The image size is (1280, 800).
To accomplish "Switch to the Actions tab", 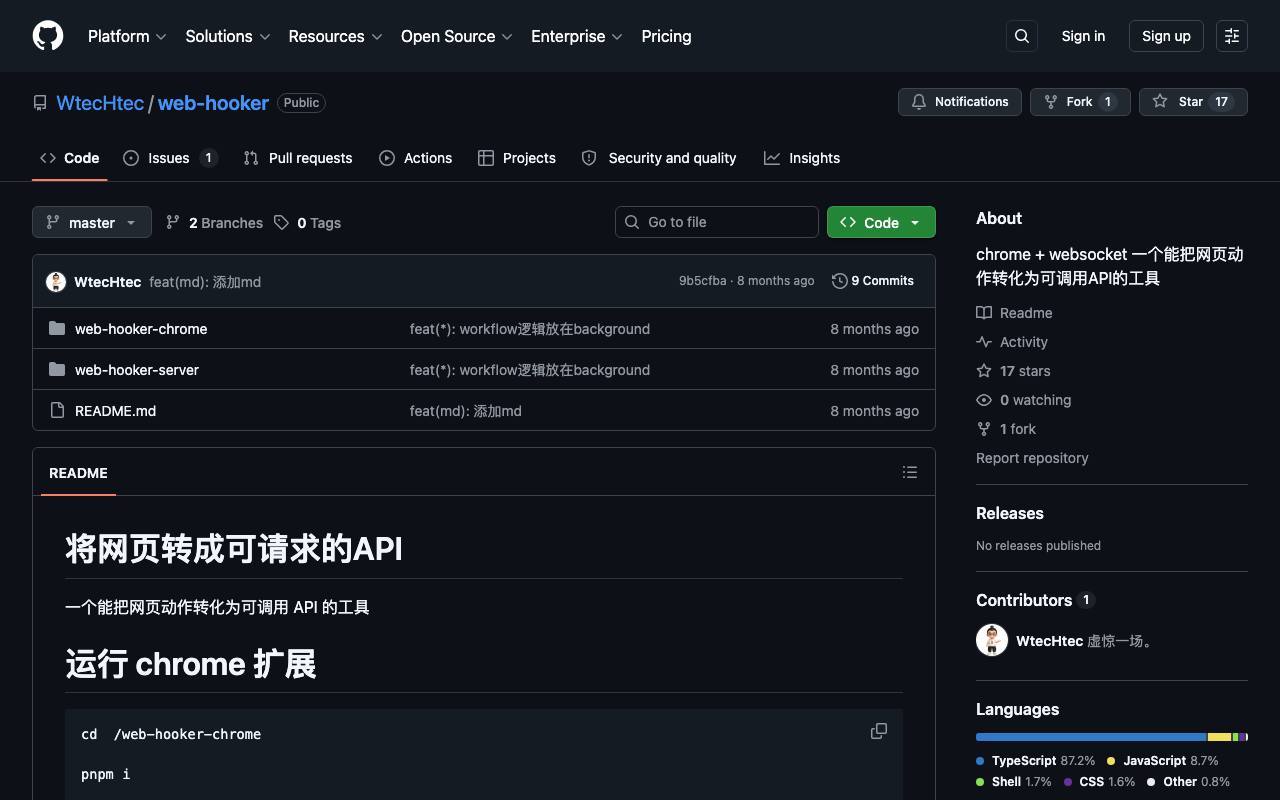I will [x=416, y=158].
